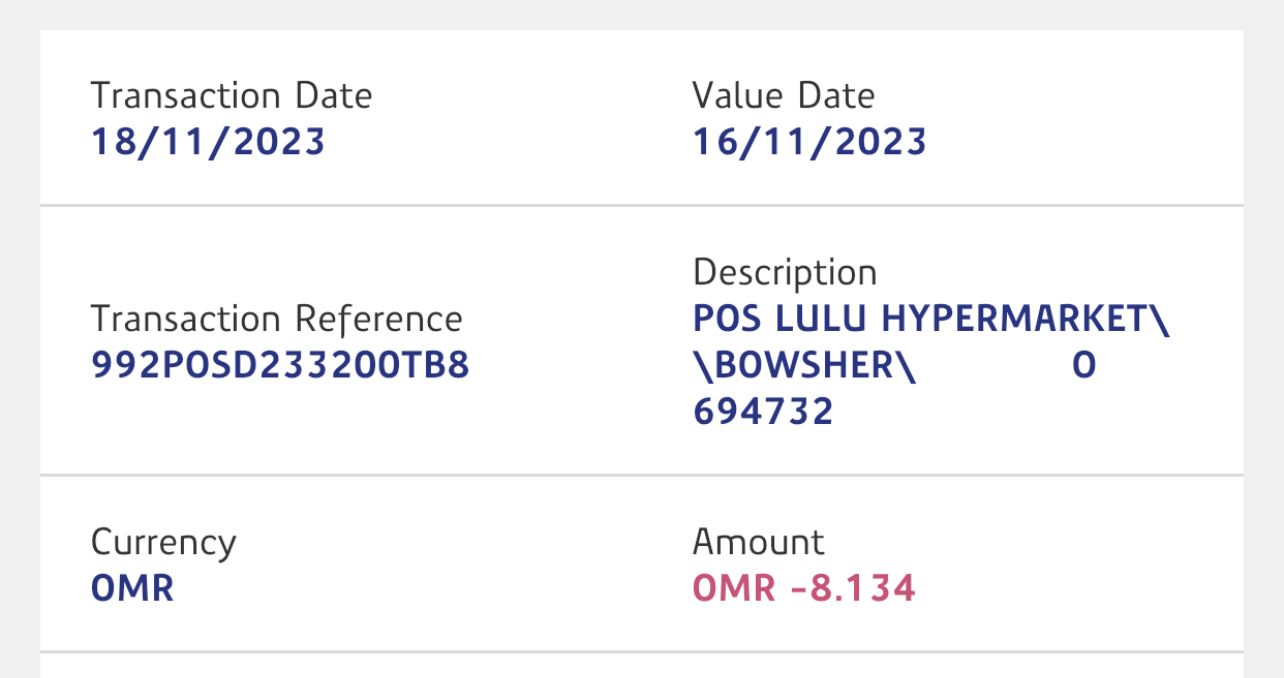
Task: Click the Transaction Reference label
Action: pos(276,319)
